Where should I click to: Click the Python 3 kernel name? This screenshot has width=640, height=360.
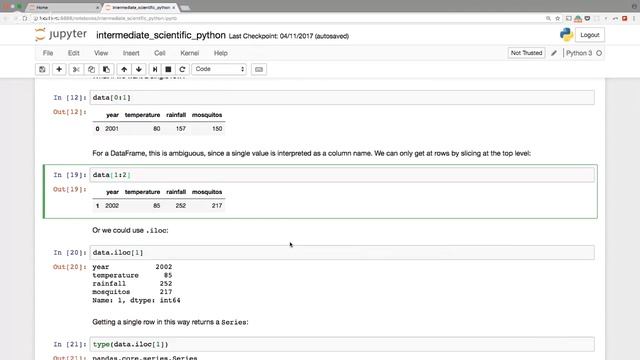tap(579, 53)
